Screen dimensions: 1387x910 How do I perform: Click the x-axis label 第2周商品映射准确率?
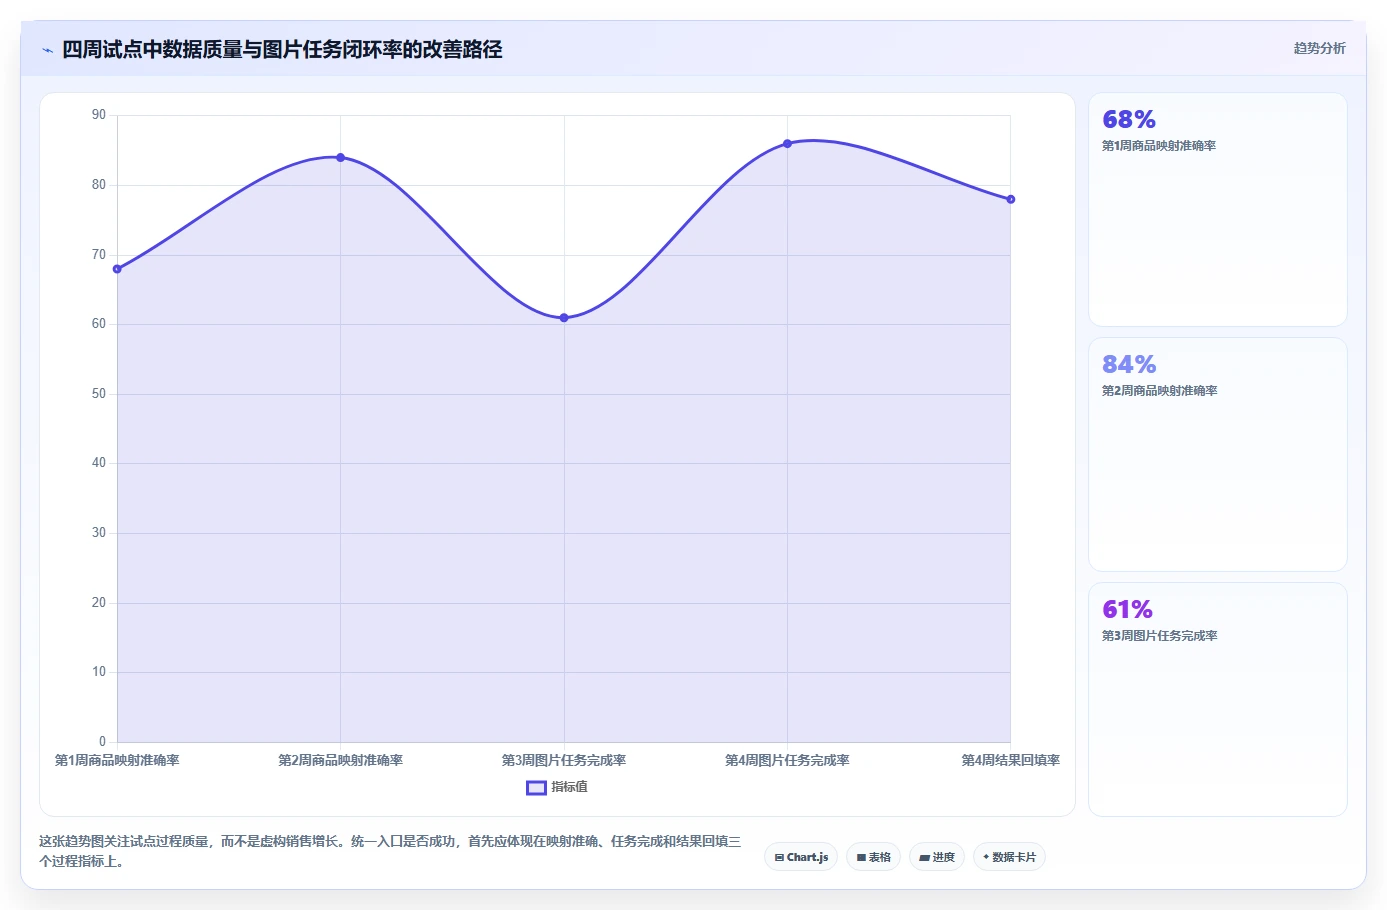[x=340, y=761]
